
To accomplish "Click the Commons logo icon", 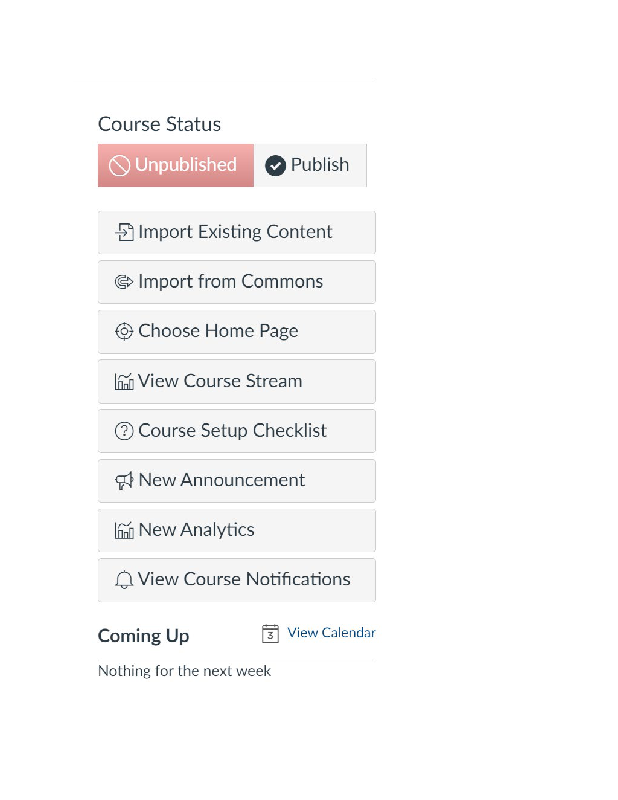I will tap(124, 282).
